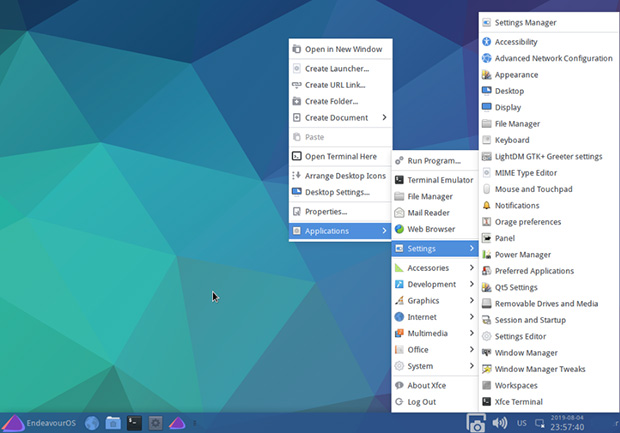Select Open in New Window
The width and height of the screenshot is (620, 433).
coord(340,49)
